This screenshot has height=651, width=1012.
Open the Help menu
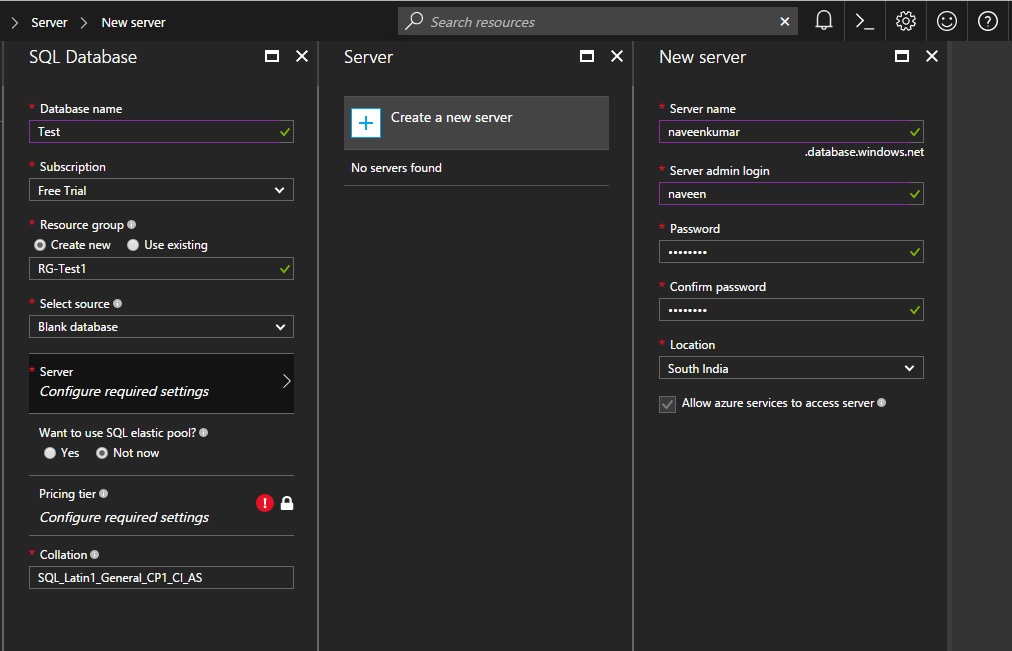click(987, 20)
